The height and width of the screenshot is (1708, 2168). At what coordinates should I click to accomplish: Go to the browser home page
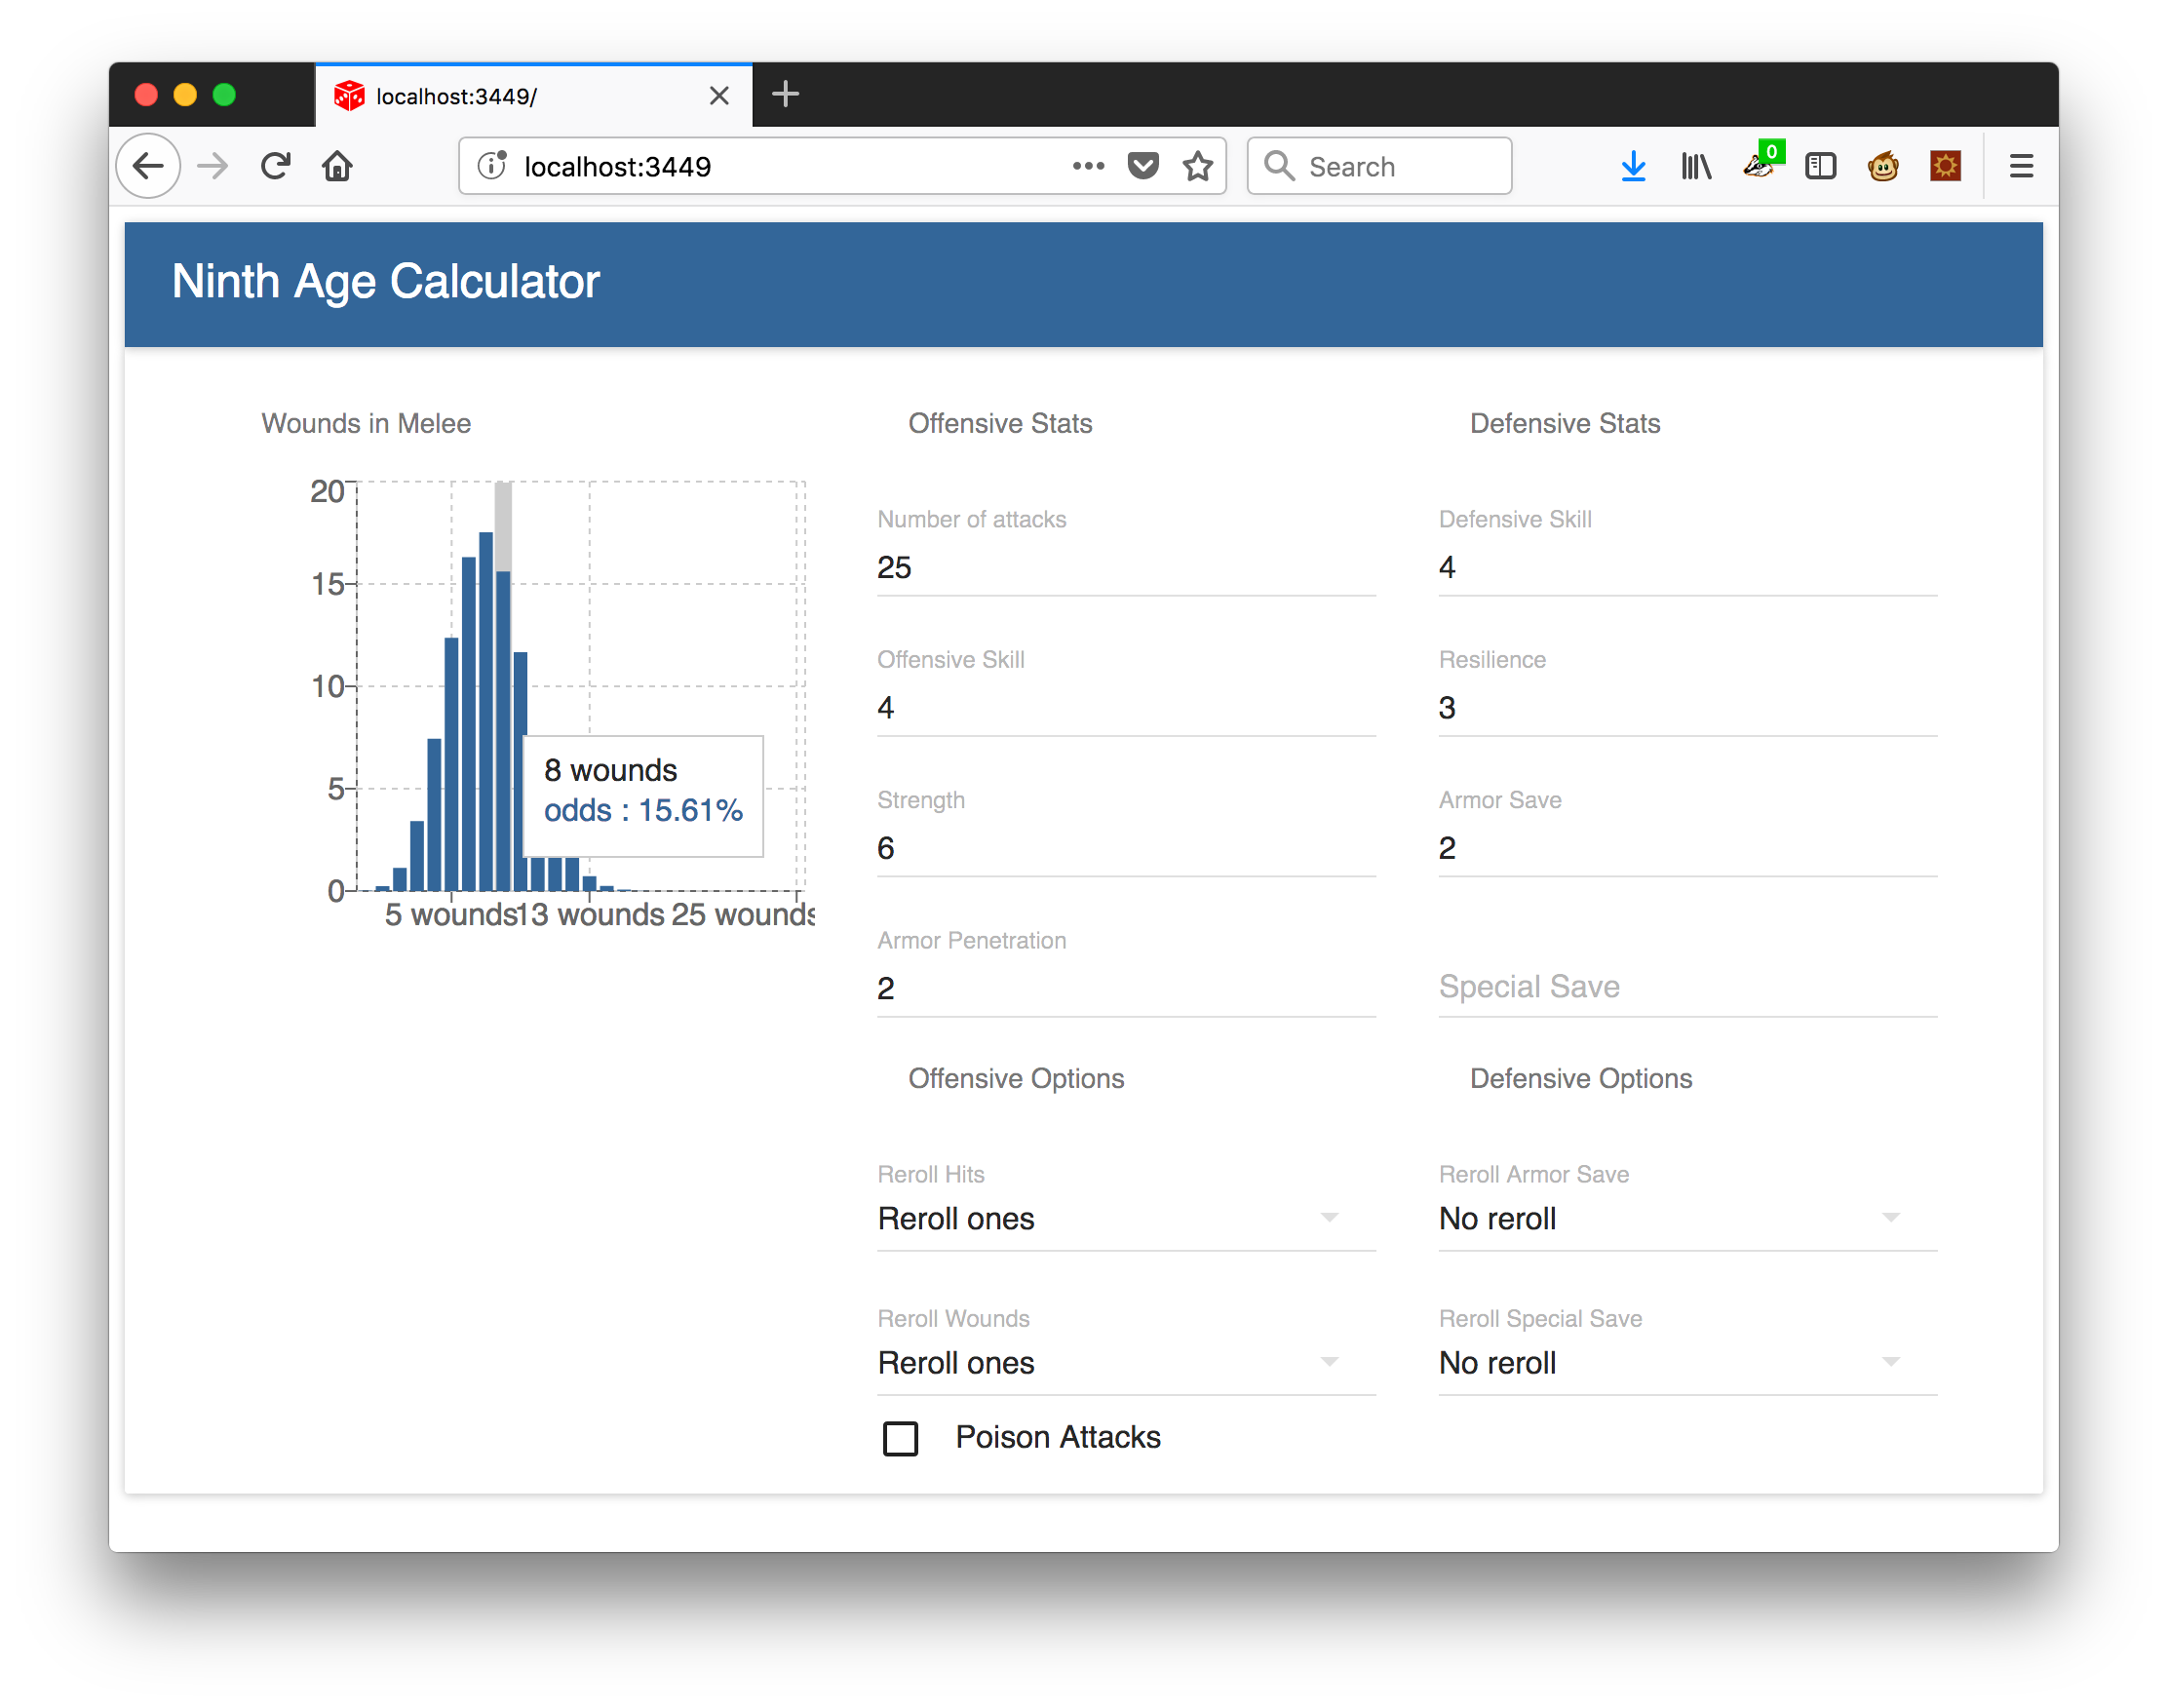coord(337,166)
